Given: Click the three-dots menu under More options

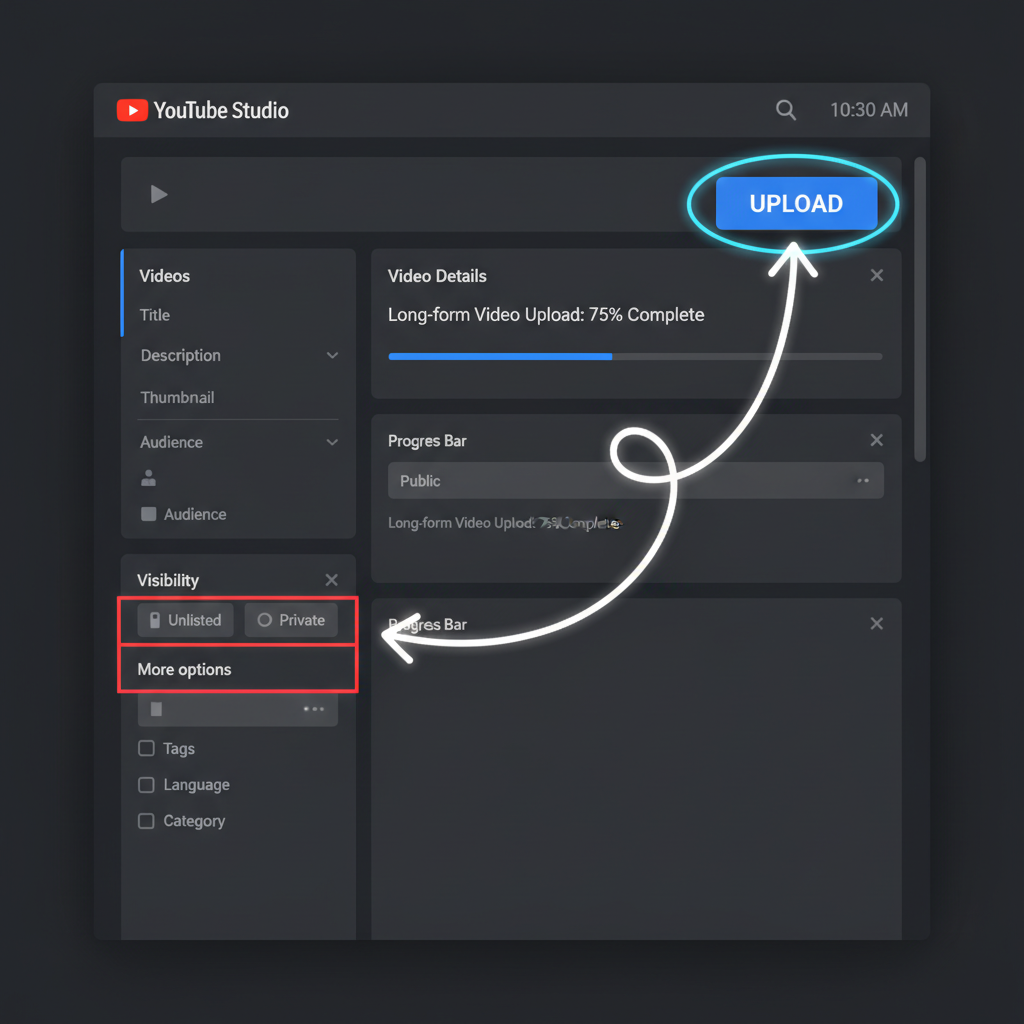Looking at the screenshot, I should click(313, 709).
